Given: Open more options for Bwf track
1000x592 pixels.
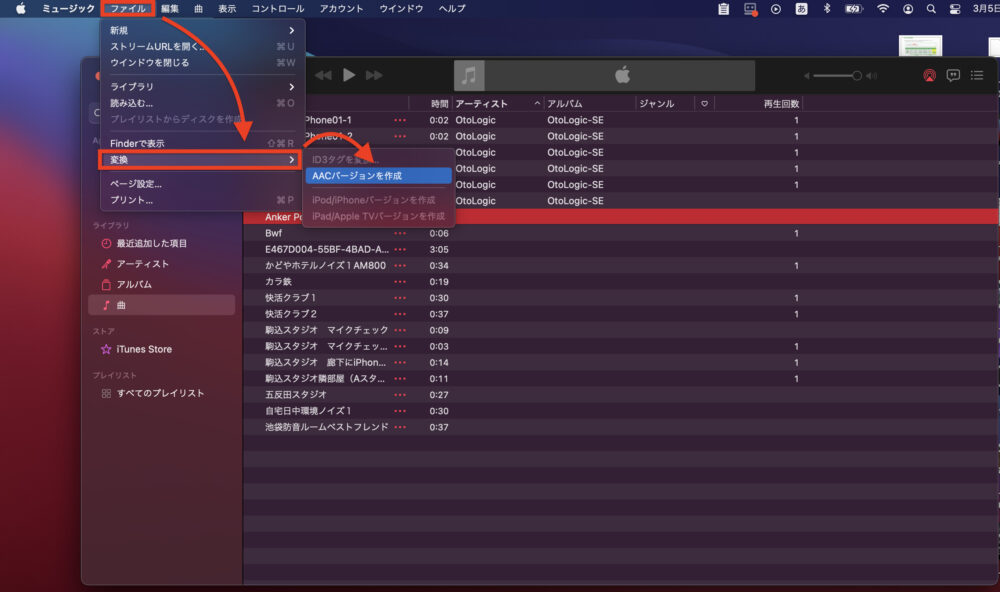Looking at the screenshot, I should pos(400,233).
